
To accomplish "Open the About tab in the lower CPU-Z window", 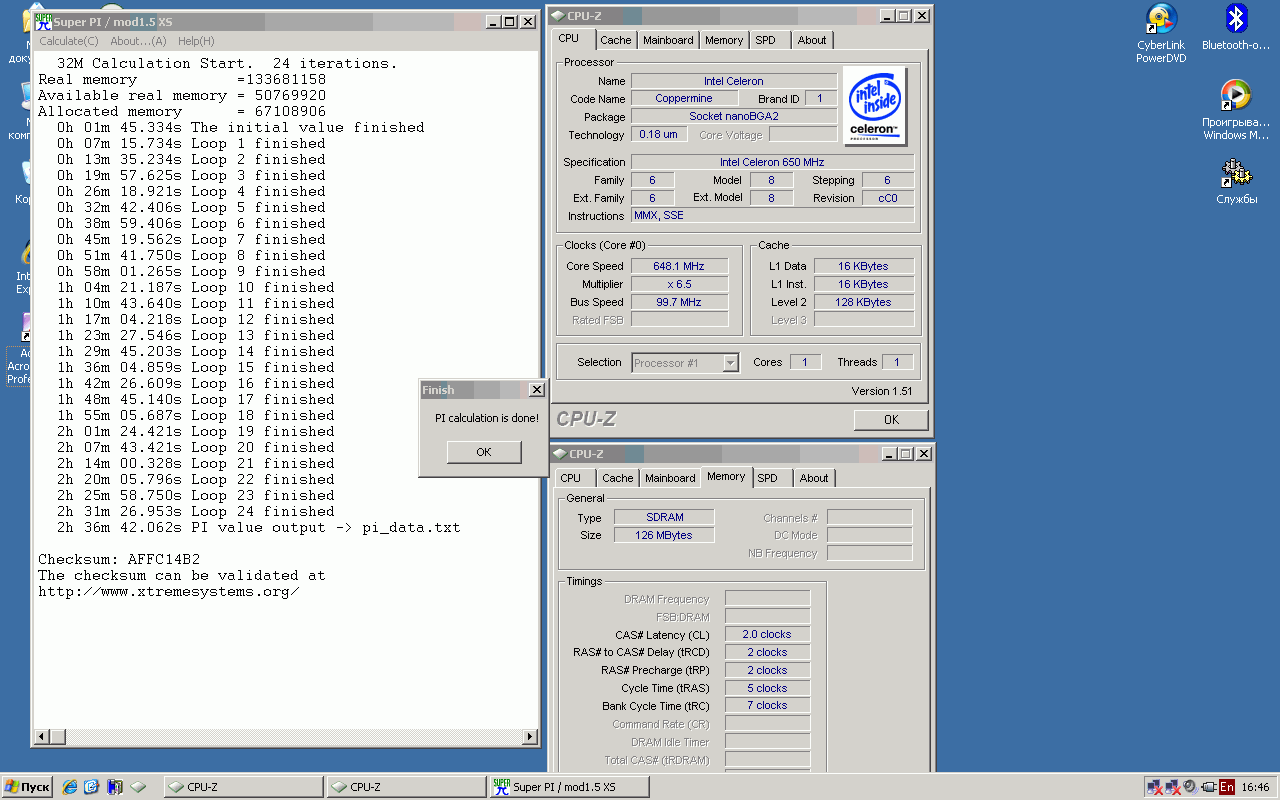I will tap(814, 478).
